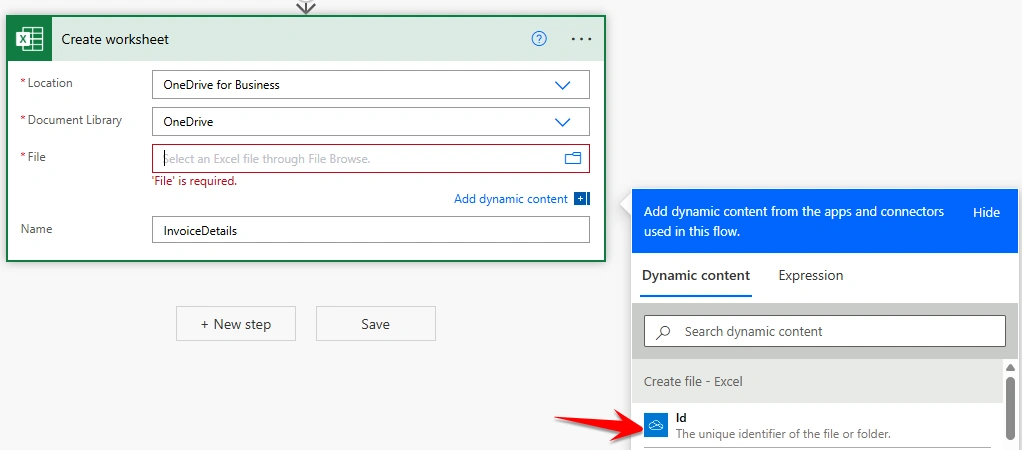
Task: Choose the Id unique identifier description text
Action: coord(783,434)
